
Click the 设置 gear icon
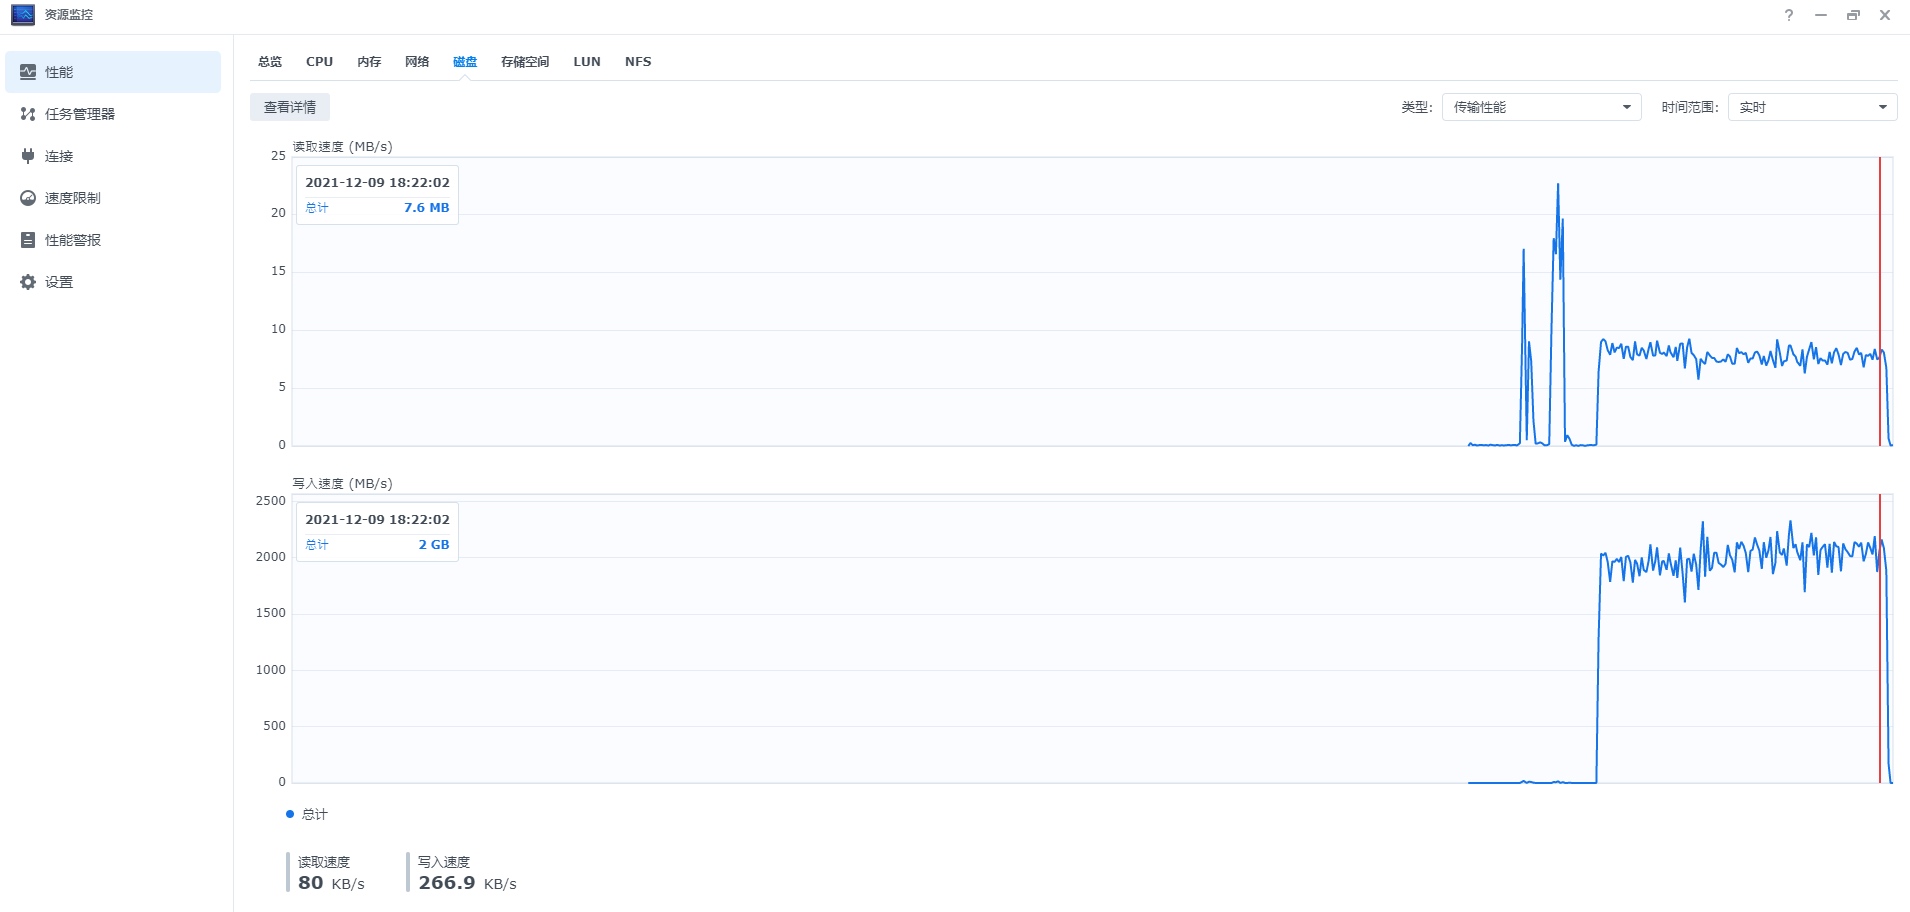(x=28, y=282)
